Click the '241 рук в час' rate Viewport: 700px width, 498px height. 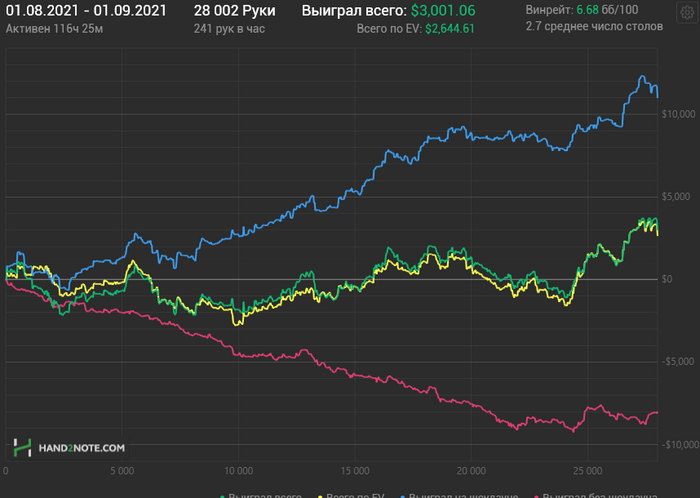[229, 29]
